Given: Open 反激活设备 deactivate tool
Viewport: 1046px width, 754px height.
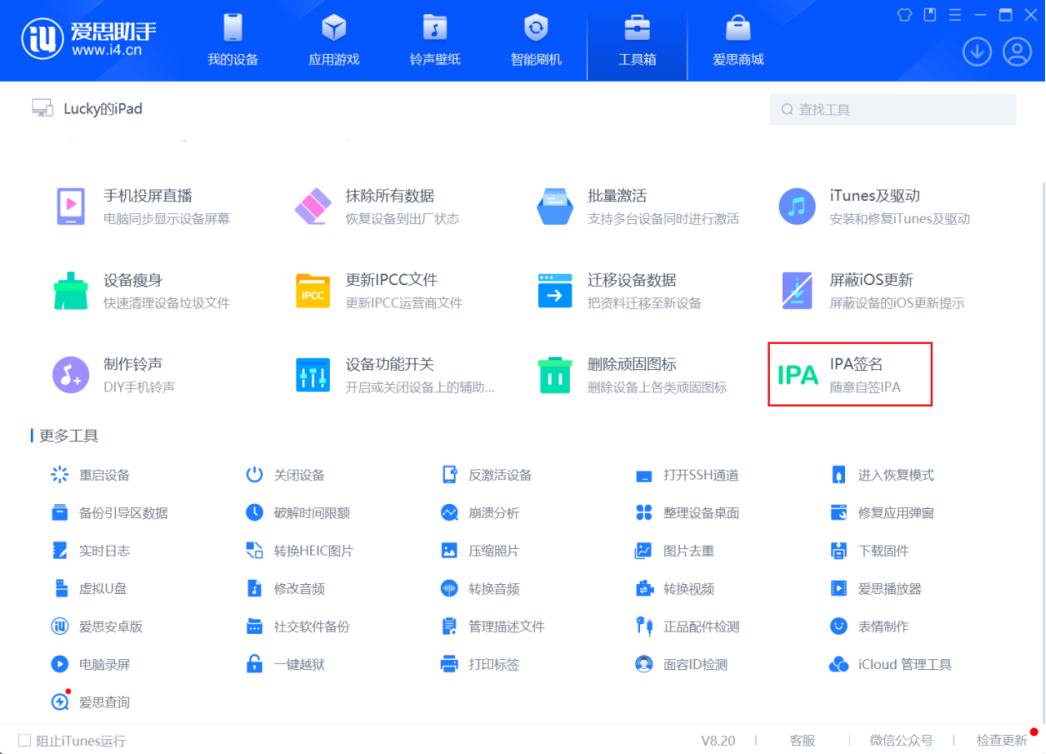Looking at the screenshot, I should click(486, 475).
